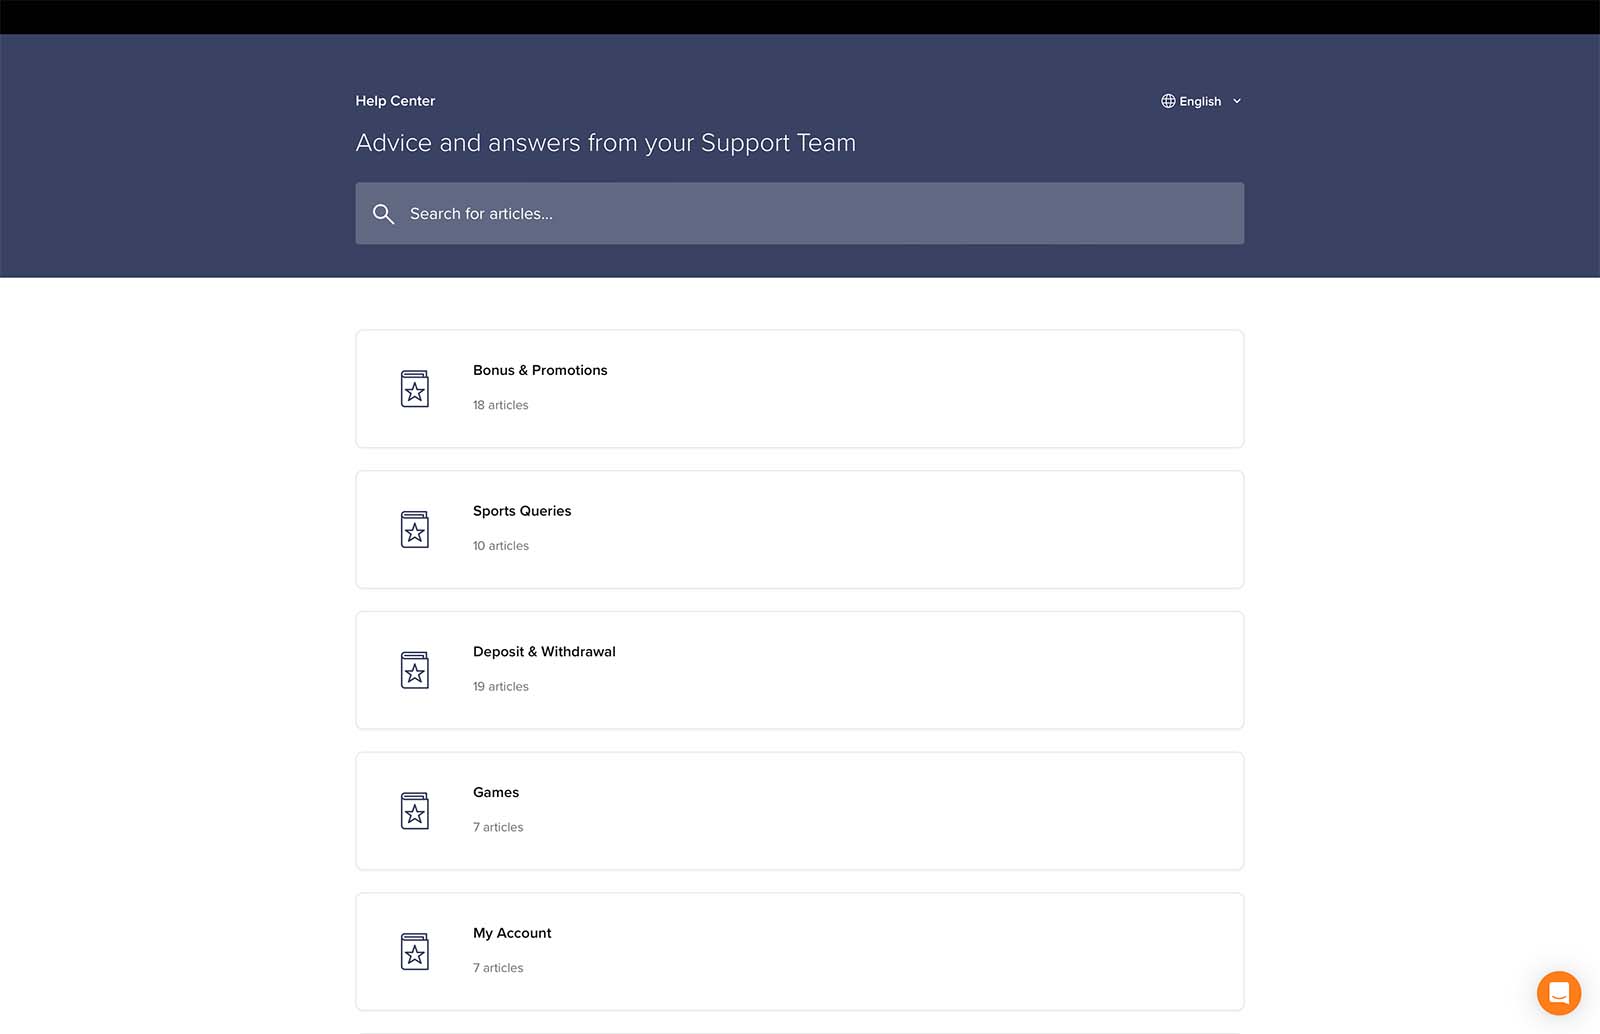
Task: Expand the chevron beside English
Action: coord(1237,101)
